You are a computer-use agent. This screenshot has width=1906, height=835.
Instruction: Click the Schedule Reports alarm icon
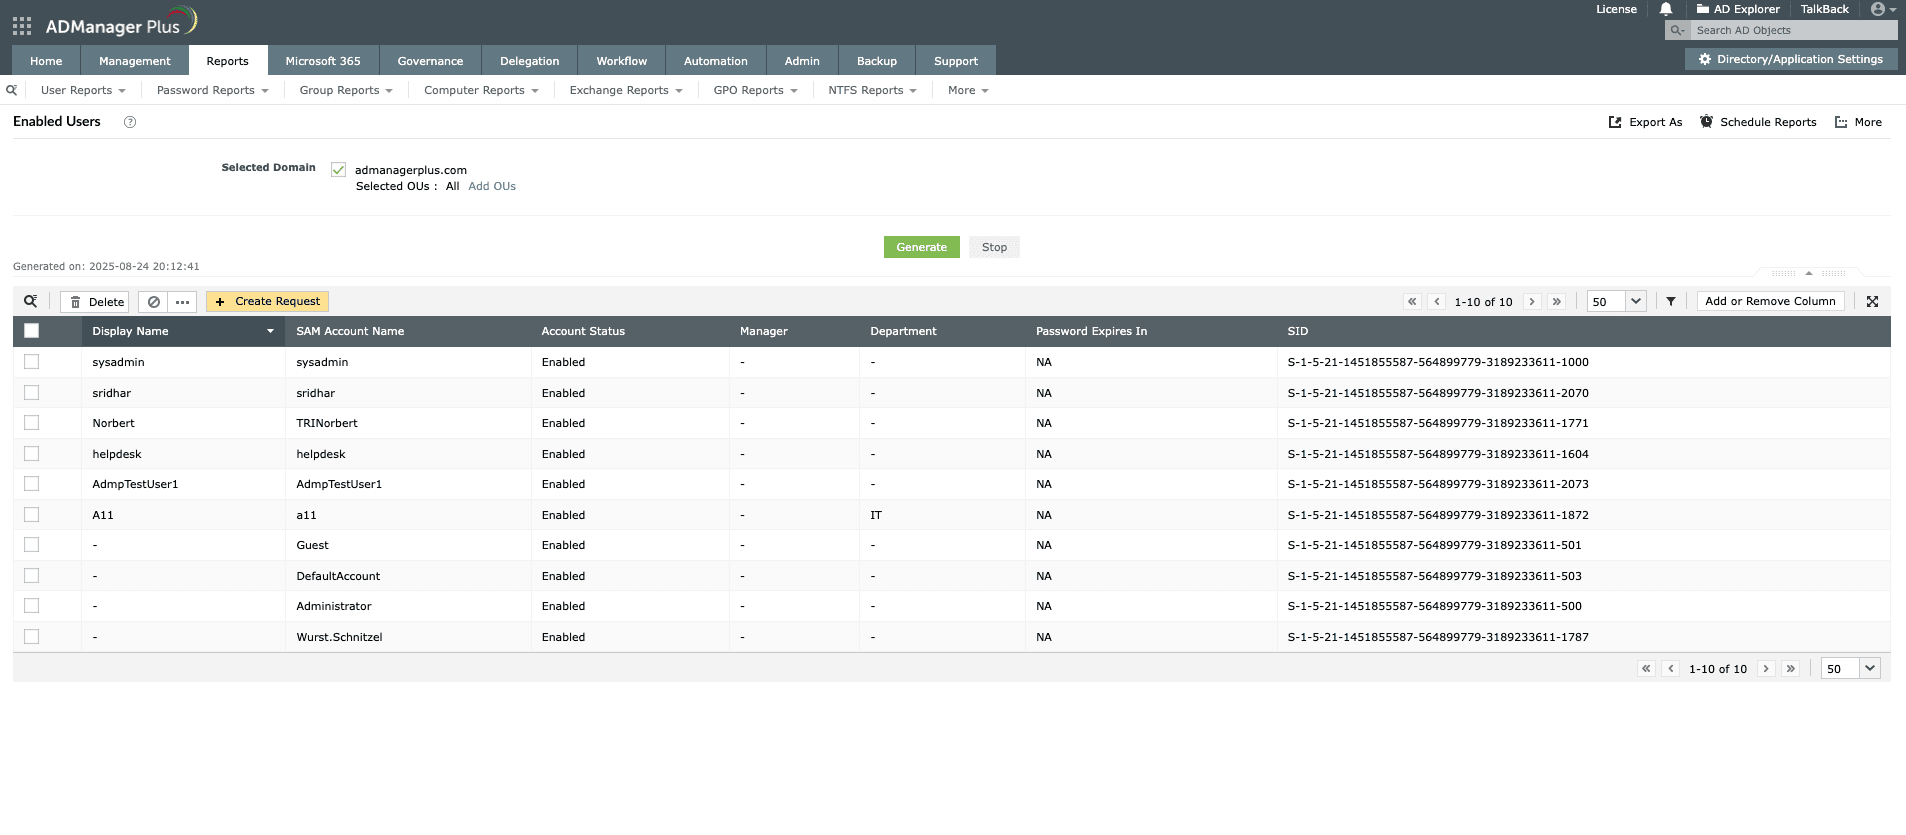click(1706, 122)
